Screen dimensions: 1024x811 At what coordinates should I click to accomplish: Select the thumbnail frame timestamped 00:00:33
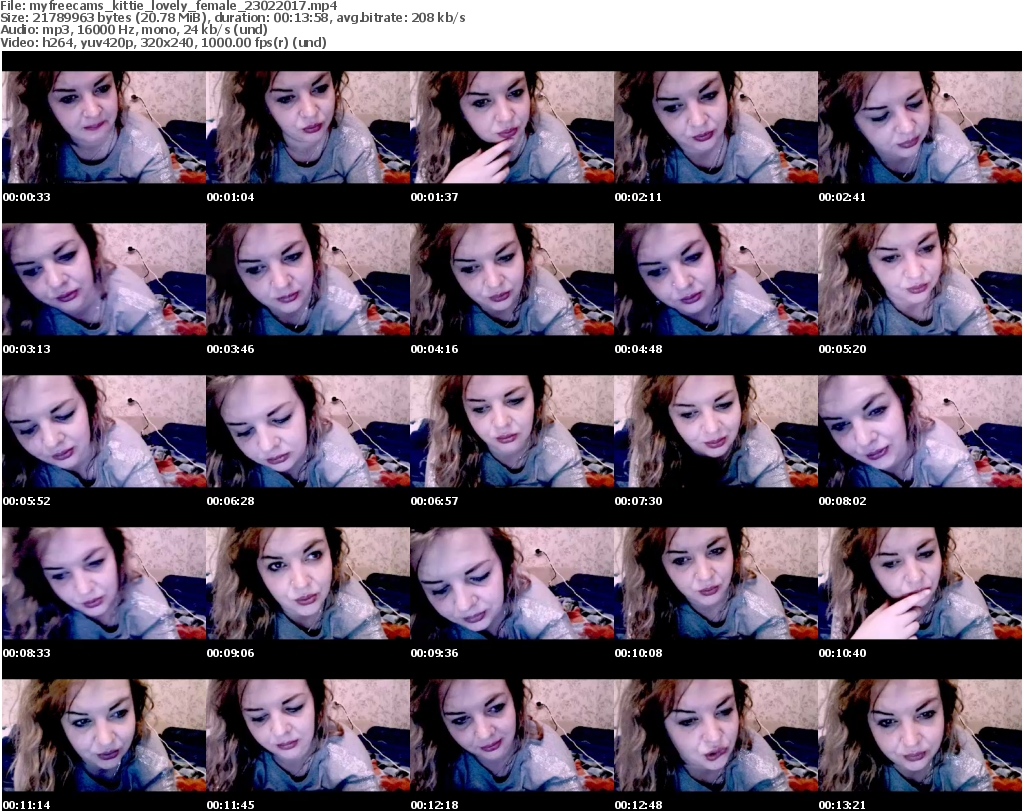coord(104,127)
